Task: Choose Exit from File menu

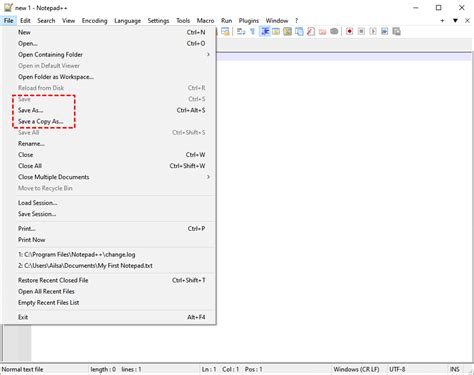Action: (109, 317)
